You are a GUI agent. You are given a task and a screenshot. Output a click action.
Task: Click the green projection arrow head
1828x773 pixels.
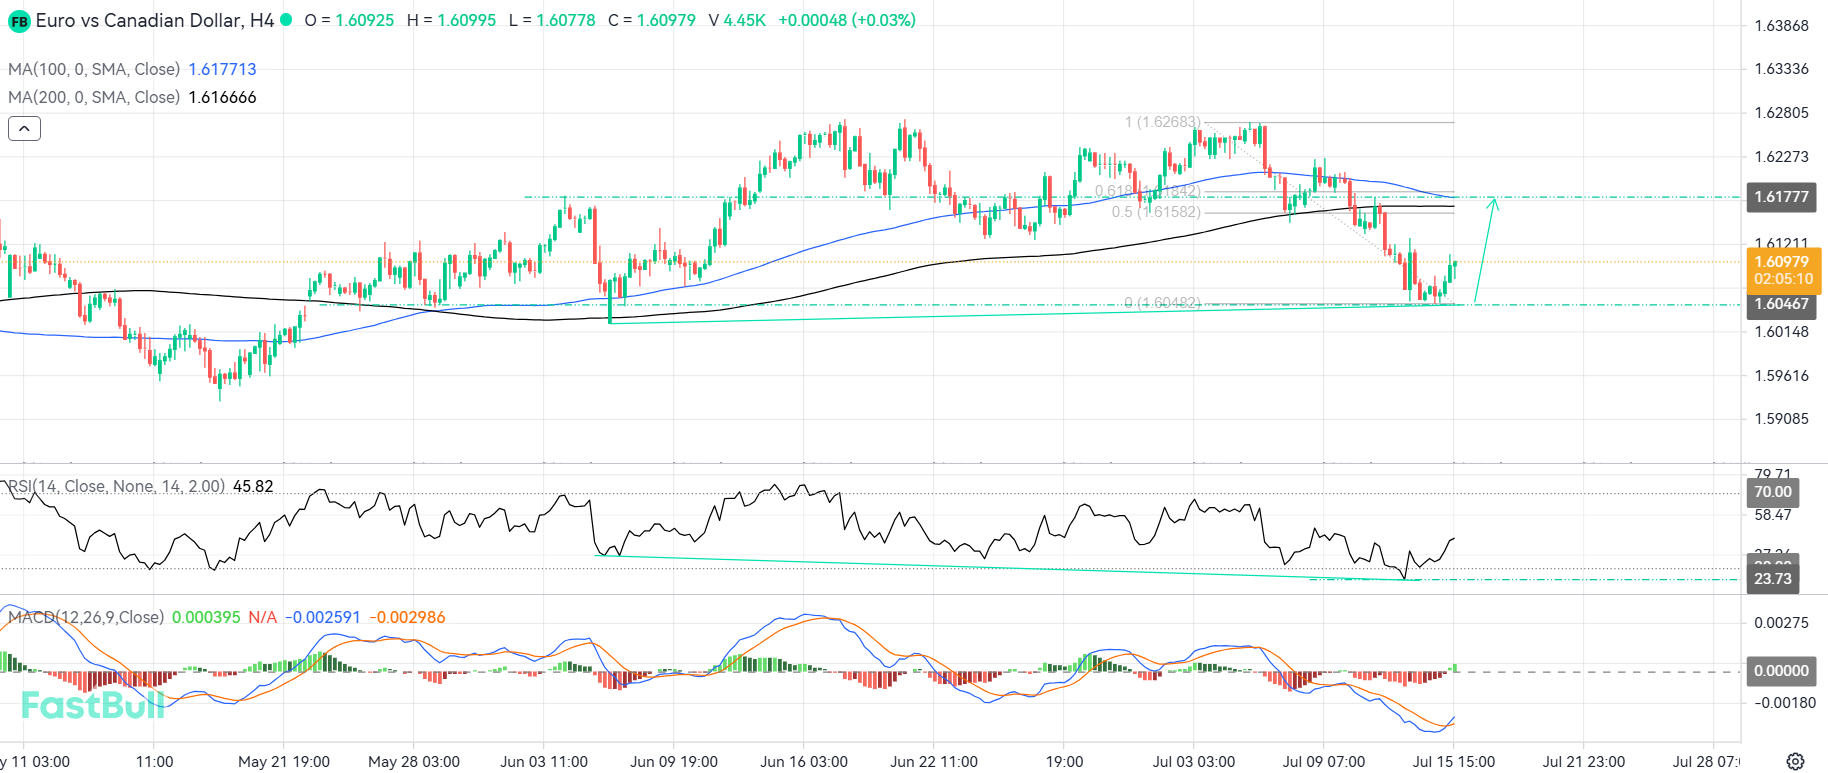[1494, 204]
